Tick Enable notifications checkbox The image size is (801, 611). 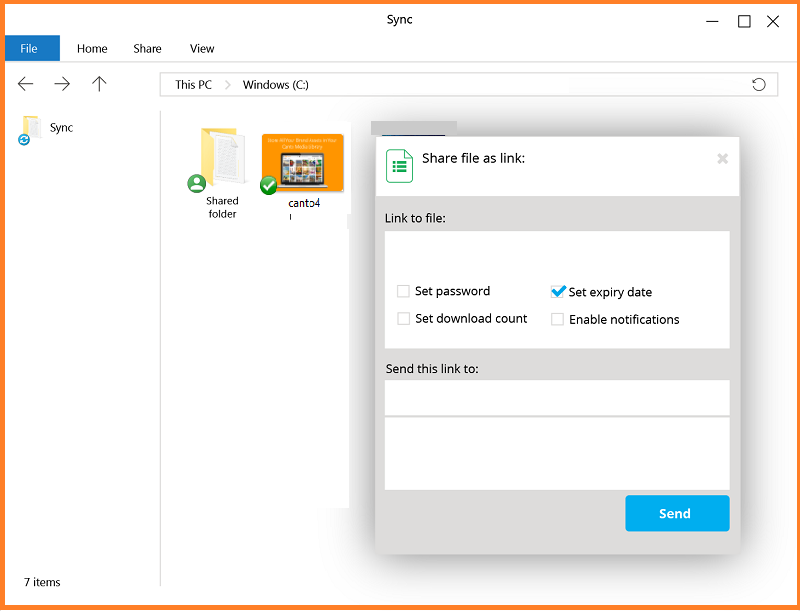click(557, 319)
